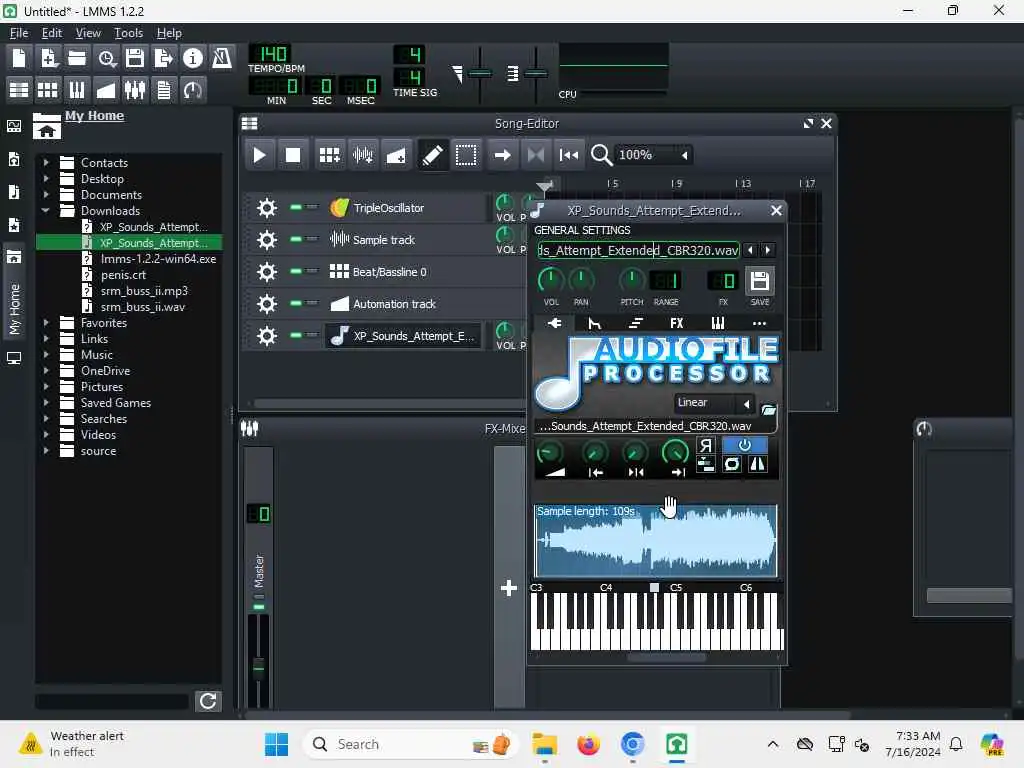The width and height of the screenshot is (1024, 768).
Task: Open the Tools menu
Action: point(128,33)
